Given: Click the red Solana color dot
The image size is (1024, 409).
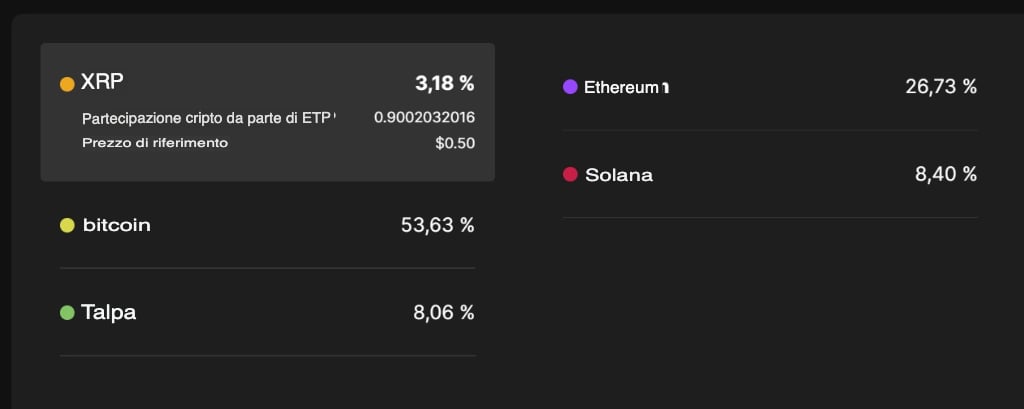Looking at the screenshot, I should pyautogui.click(x=570, y=175).
